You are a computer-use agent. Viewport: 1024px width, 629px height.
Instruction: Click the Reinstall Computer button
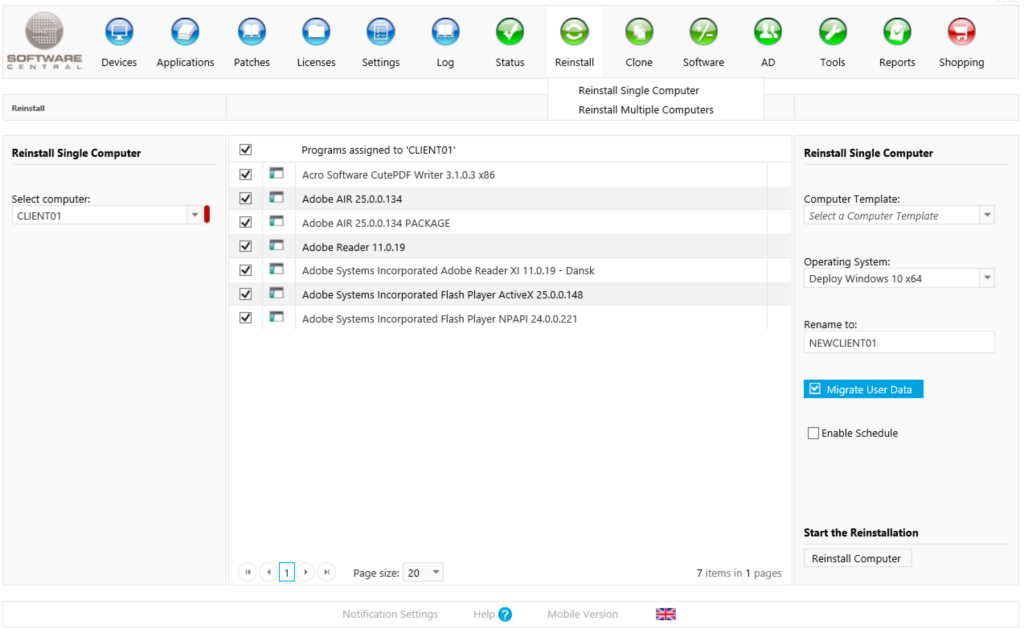coord(856,558)
